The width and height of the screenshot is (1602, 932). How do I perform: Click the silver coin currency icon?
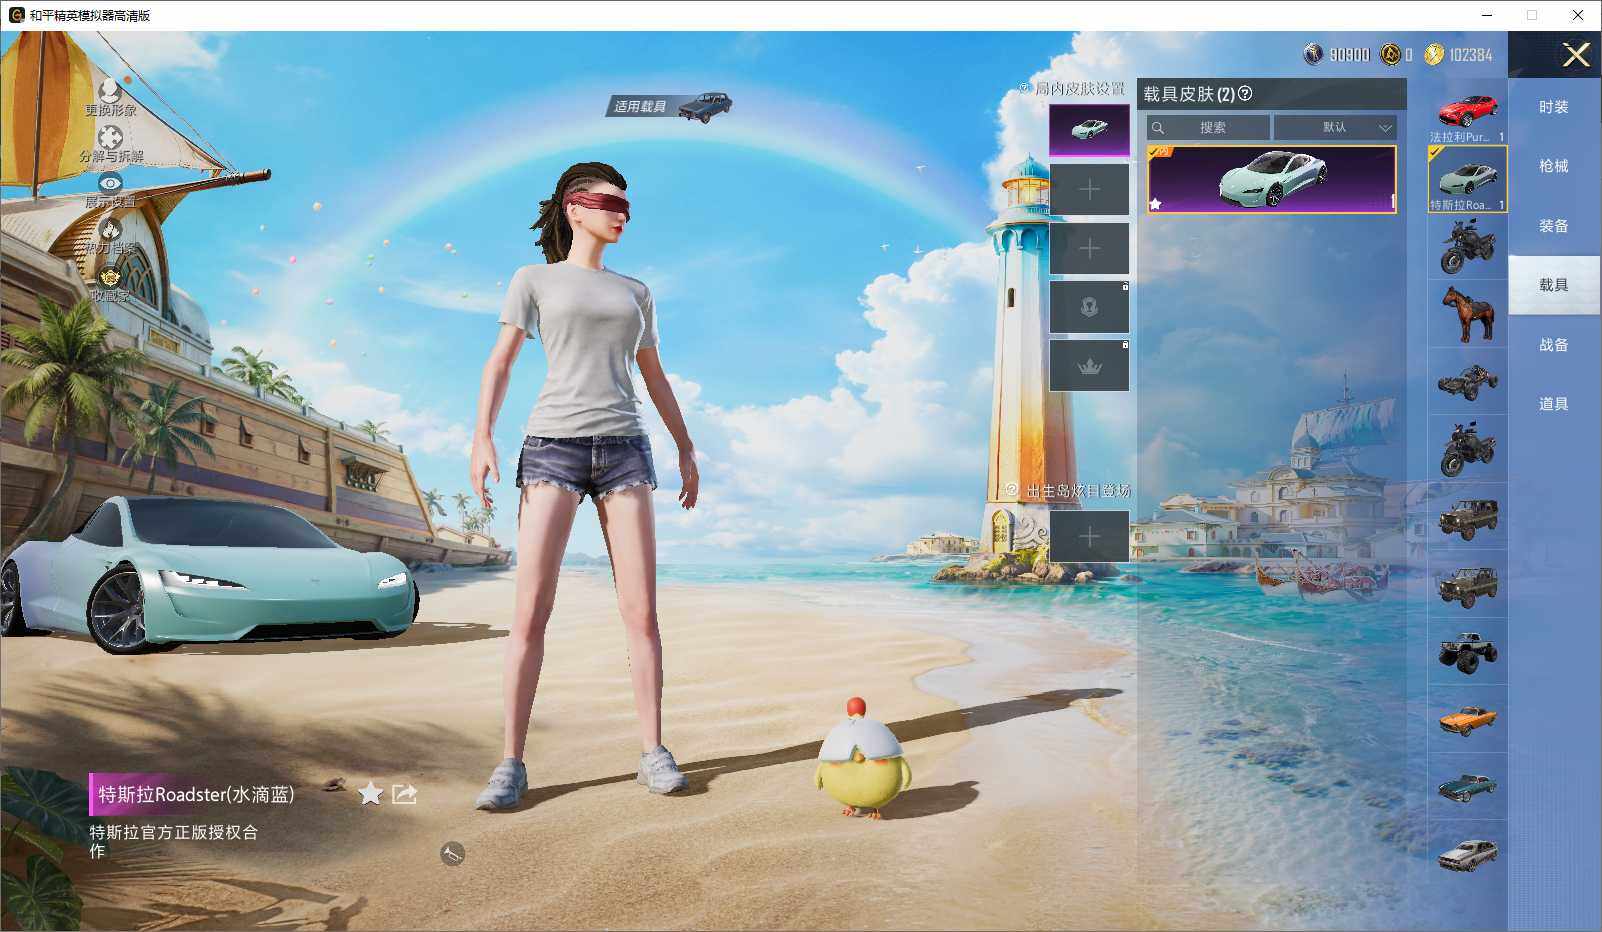[1313, 54]
